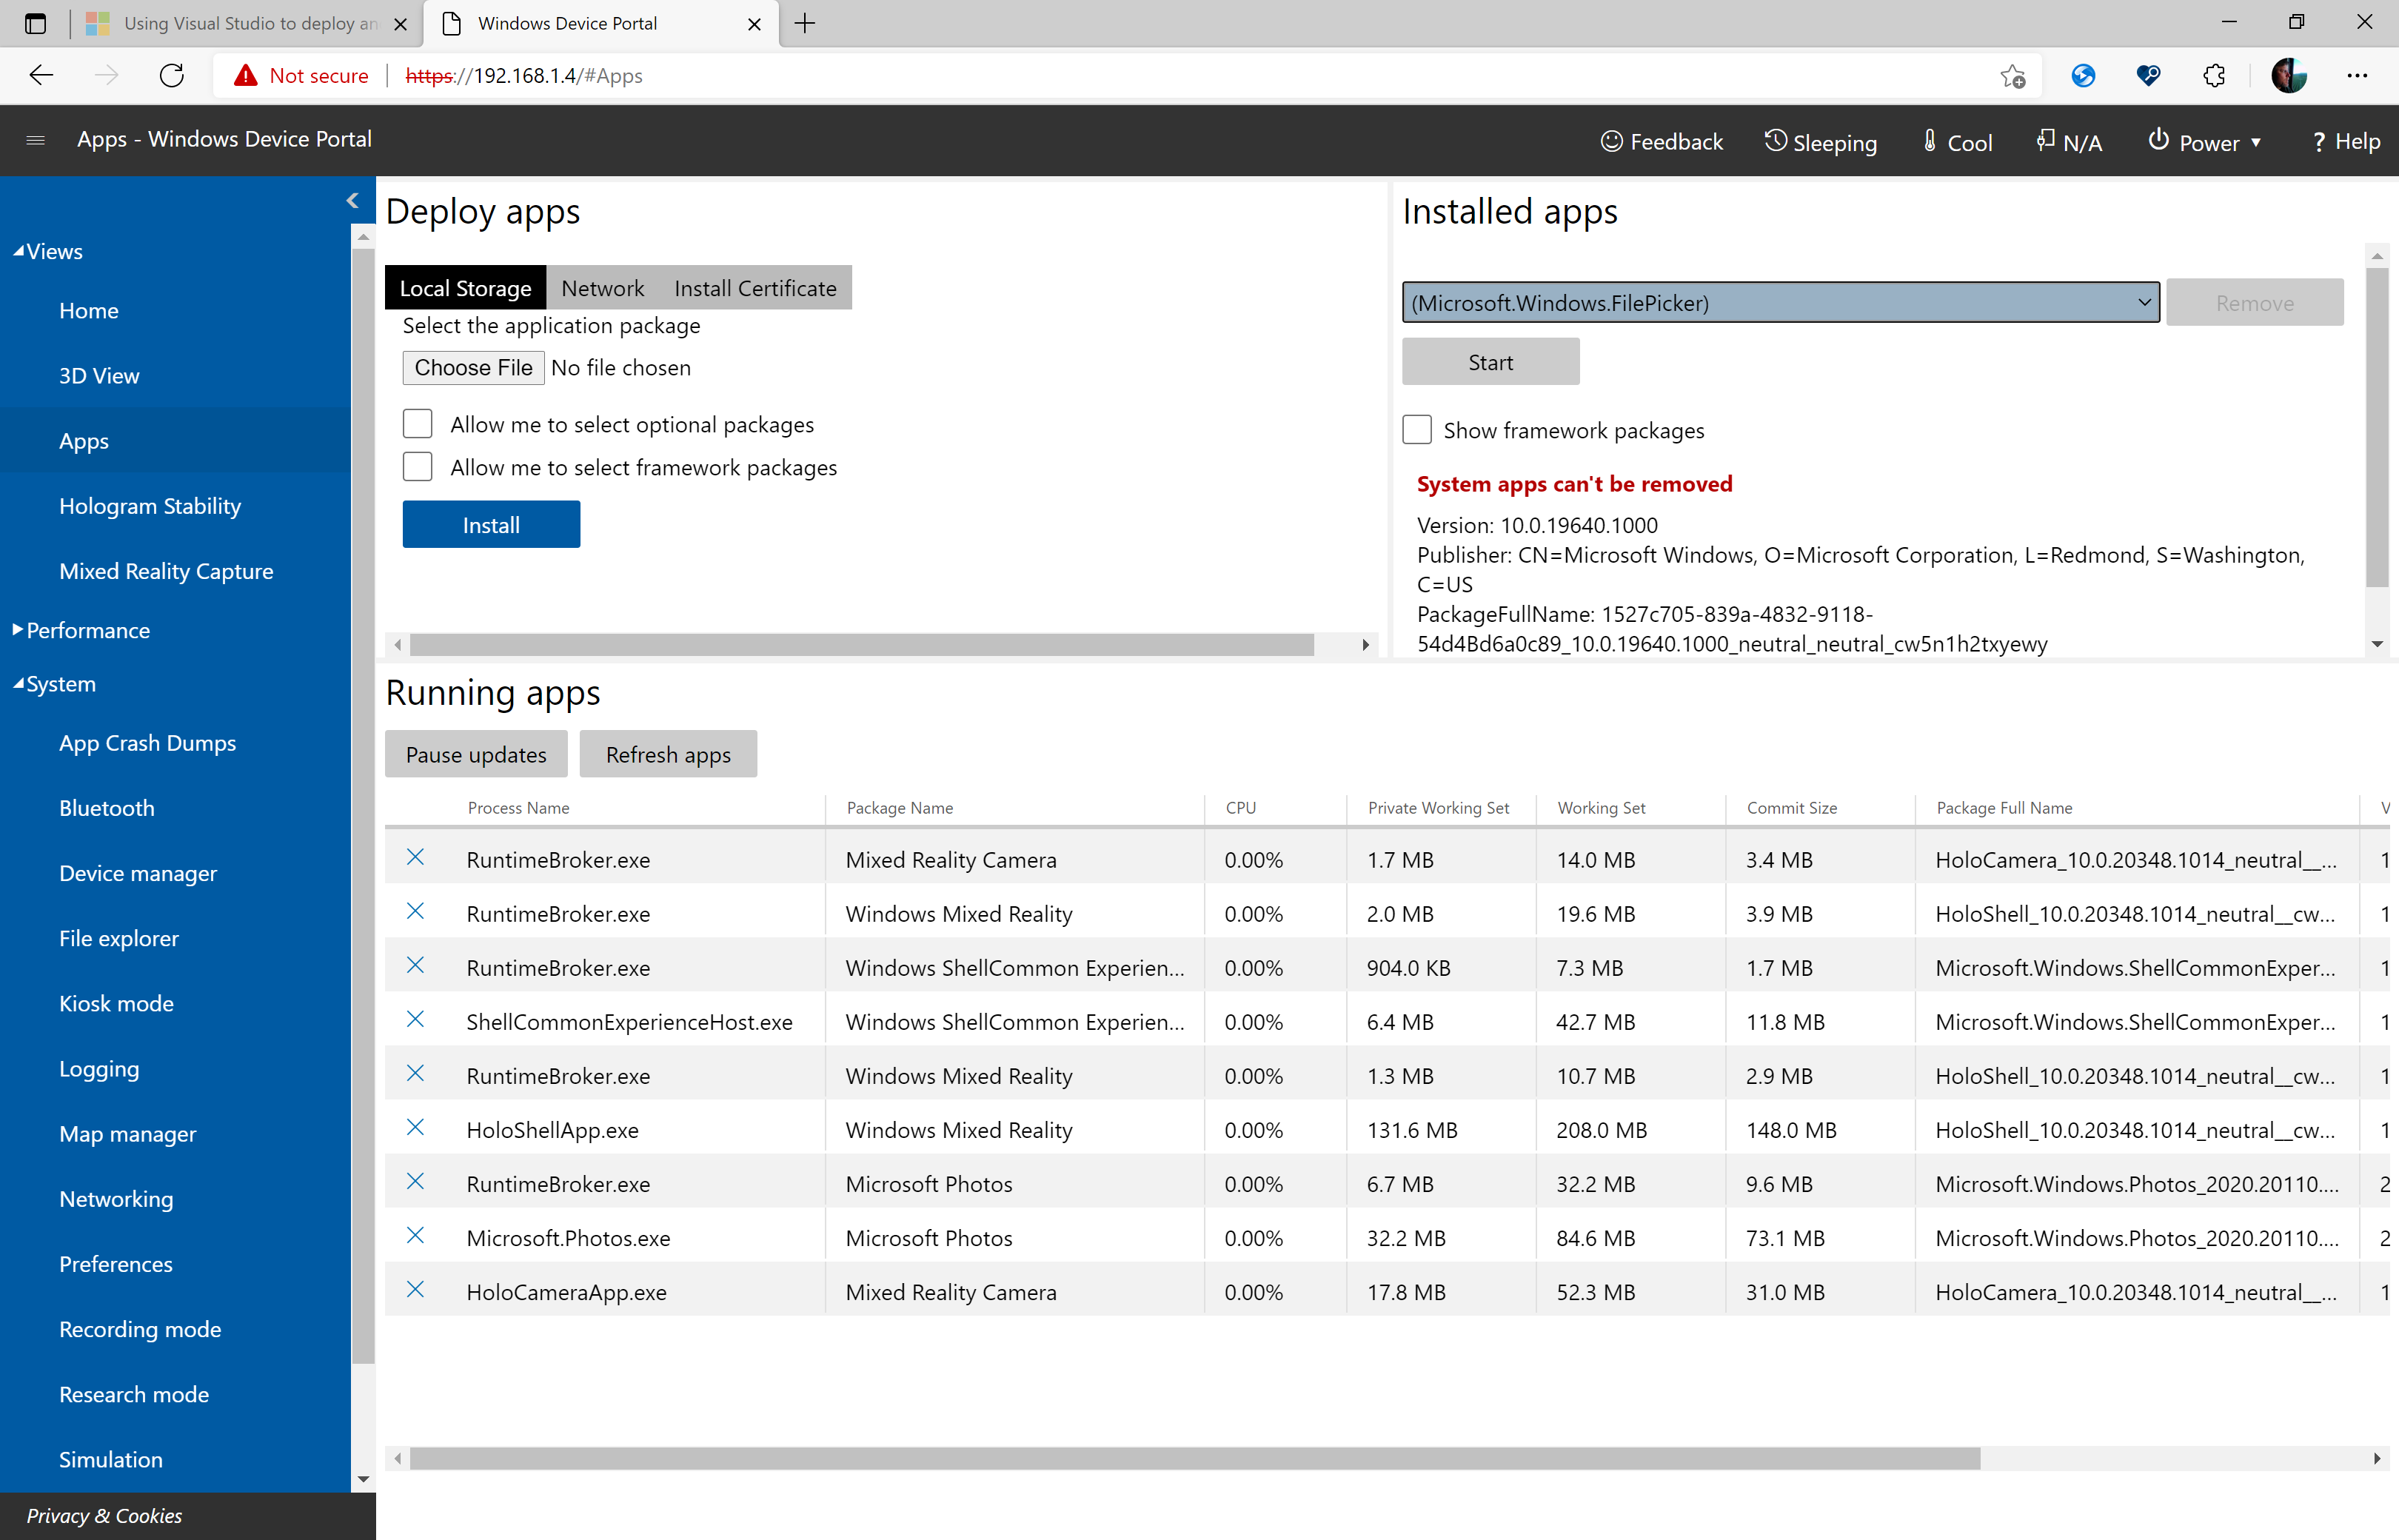2399x1540 pixels.
Task: Open the hamburger menu in portal header
Action: [x=35, y=140]
